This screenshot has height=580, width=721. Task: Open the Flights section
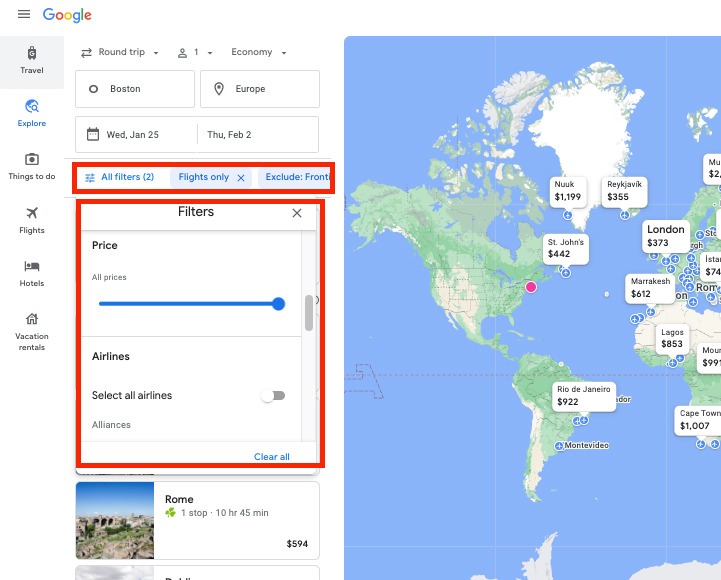32,220
